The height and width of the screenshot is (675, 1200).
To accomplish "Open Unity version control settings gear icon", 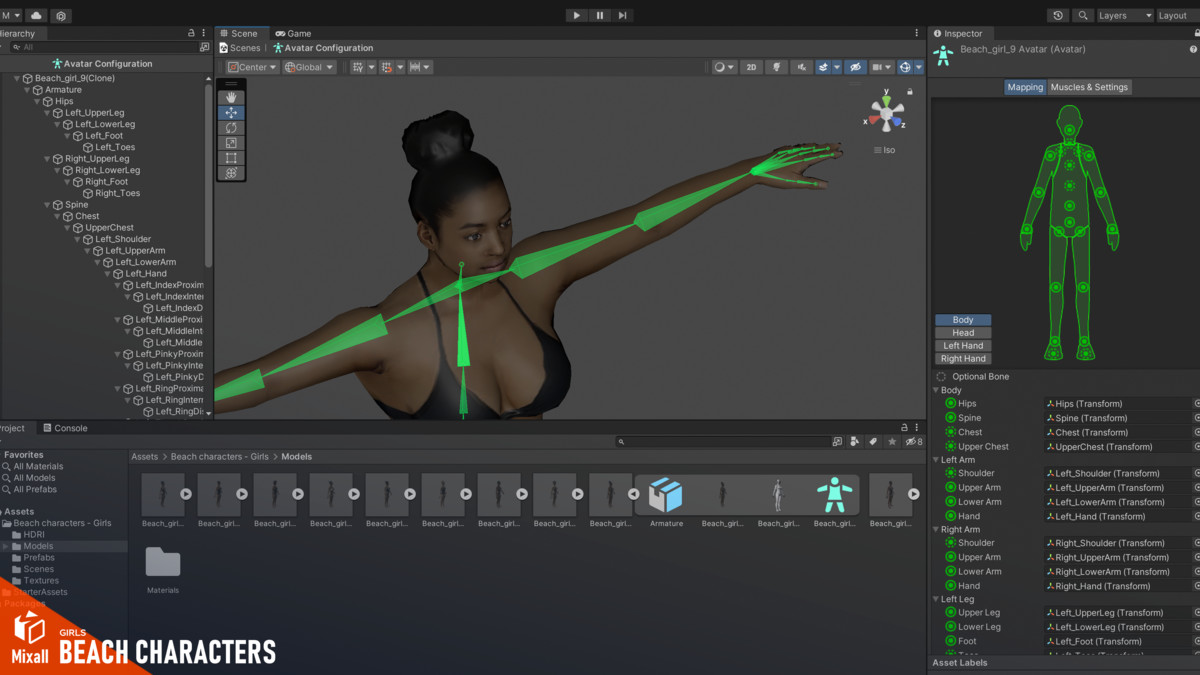I will click(x=61, y=16).
